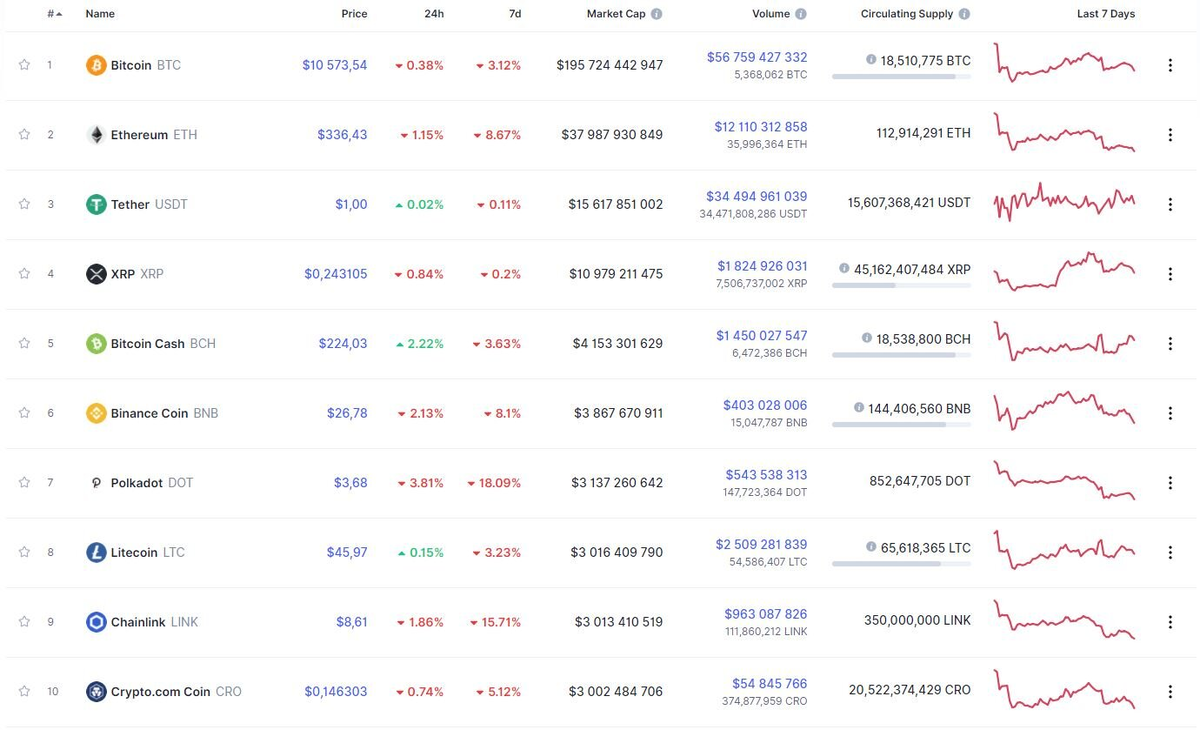The image size is (1200, 730).
Task: Click Bitcoin circulating supply progress bar
Action: 901,77
